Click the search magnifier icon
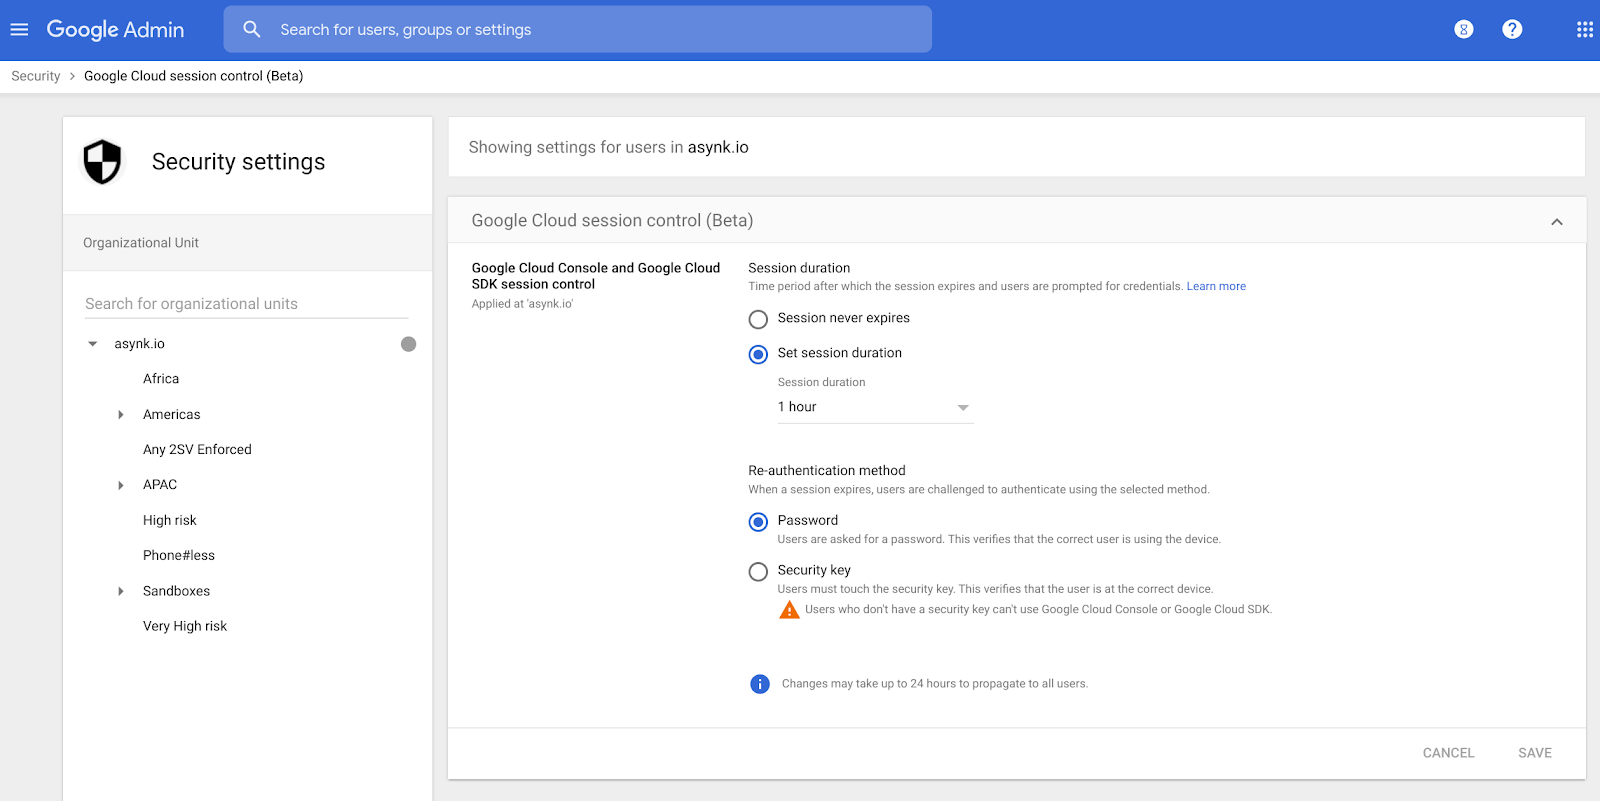This screenshot has width=1600, height=801. tap(252, 30)
